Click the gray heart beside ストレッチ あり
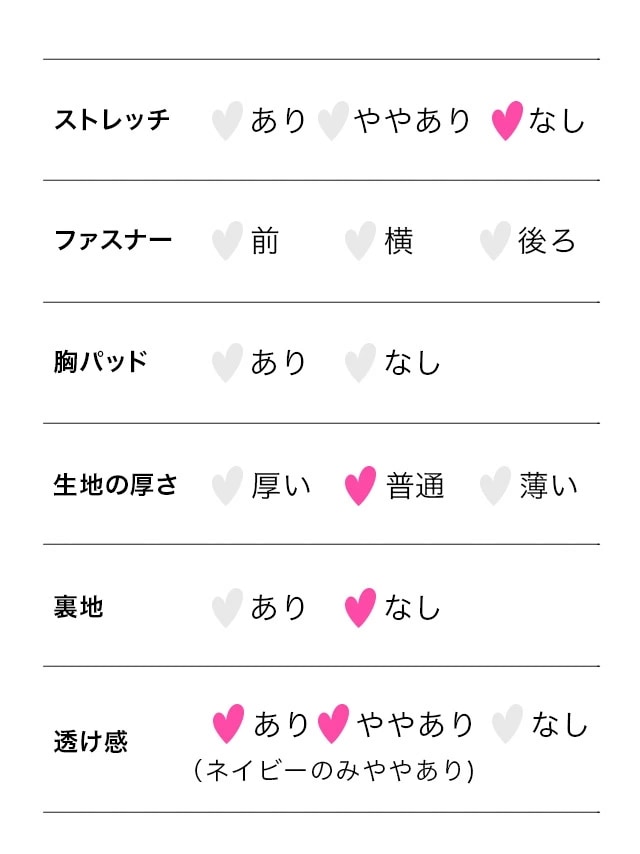Screen dimensions: 640x854 (x=227, y=121)
